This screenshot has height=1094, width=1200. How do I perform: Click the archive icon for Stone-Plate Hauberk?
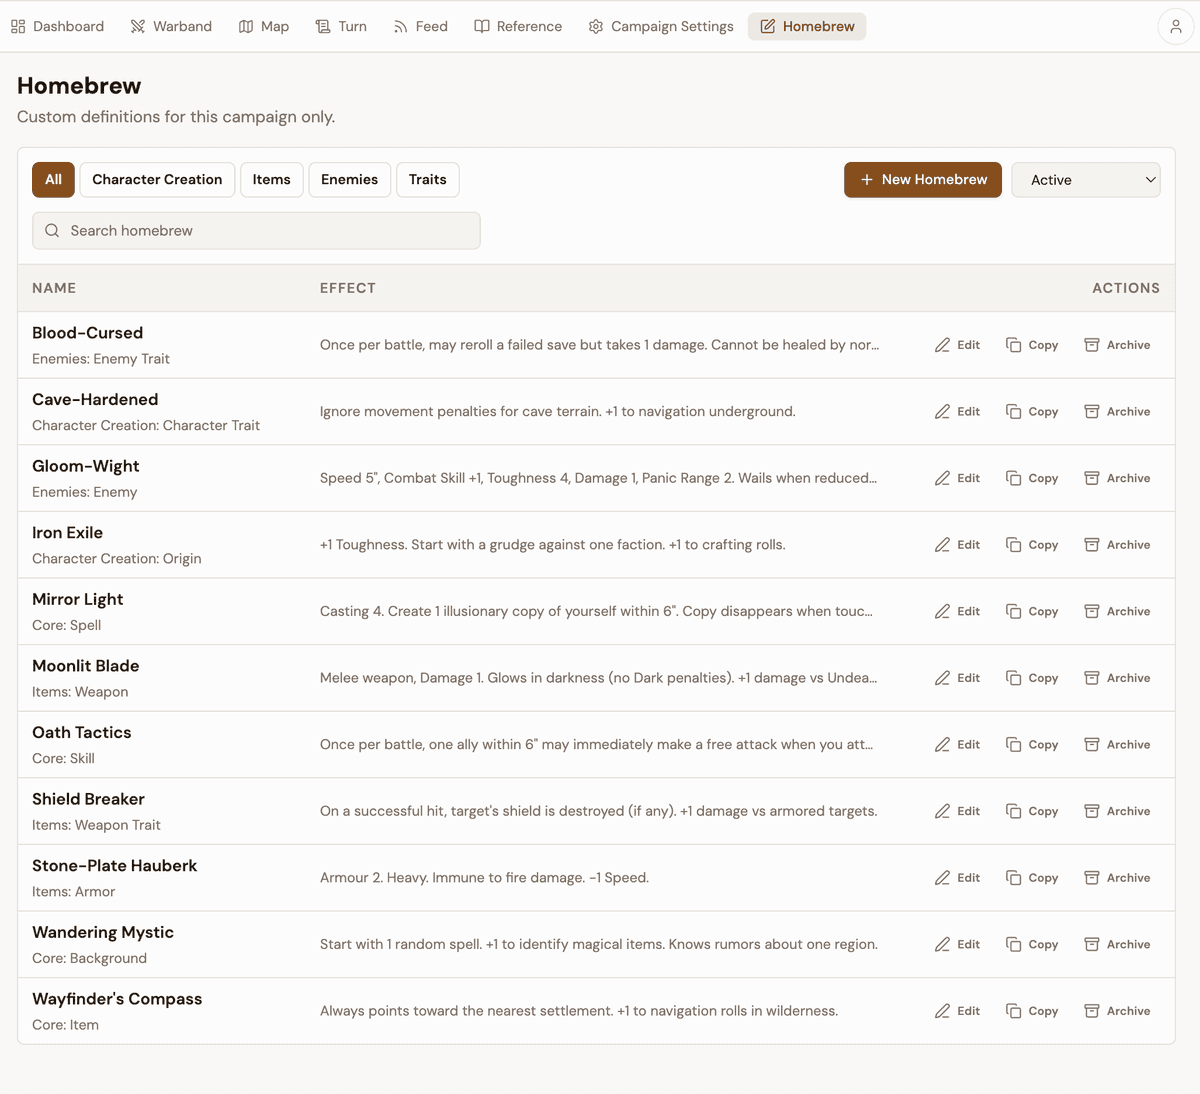1092,878
